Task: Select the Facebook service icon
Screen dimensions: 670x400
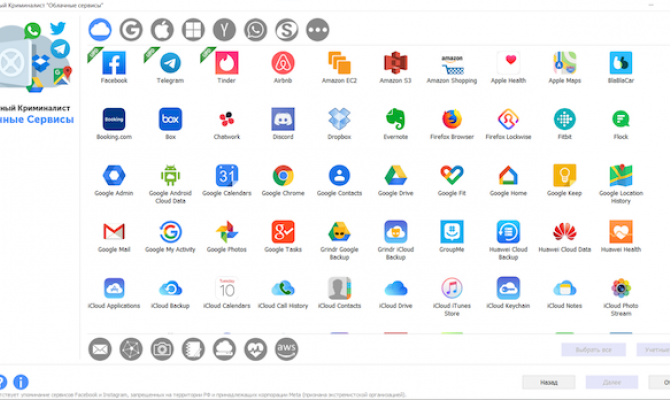Action: tap(114, 63)
